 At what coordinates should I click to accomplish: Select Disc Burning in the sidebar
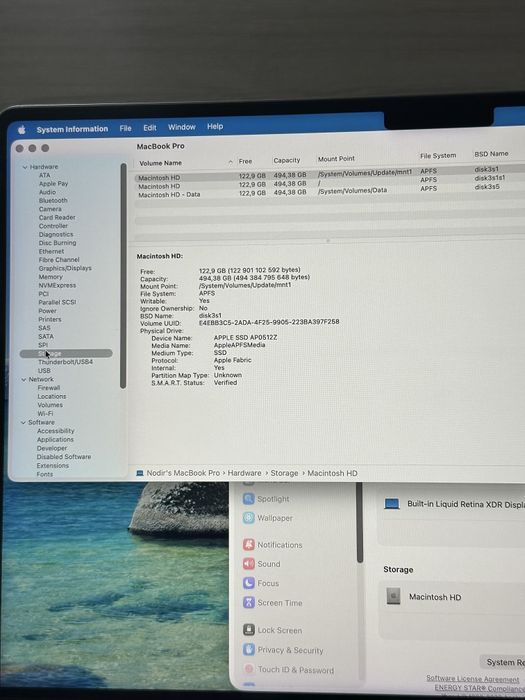(57, 243)
